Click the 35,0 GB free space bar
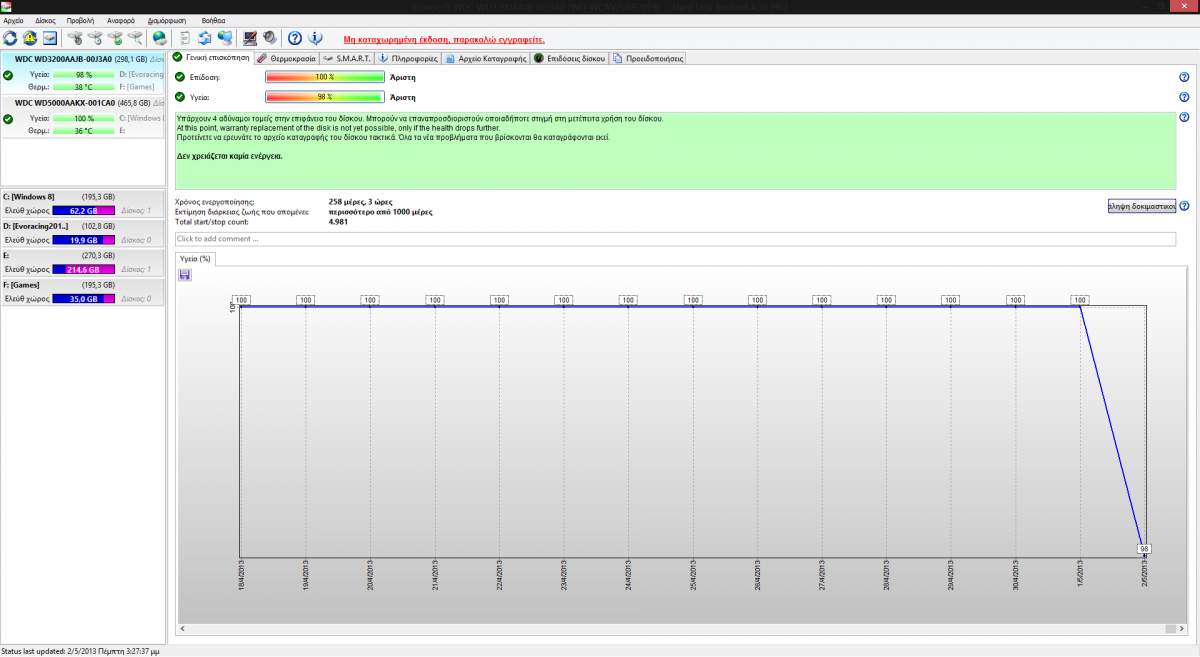The image size is (1200, 657). tap(84, 299)
